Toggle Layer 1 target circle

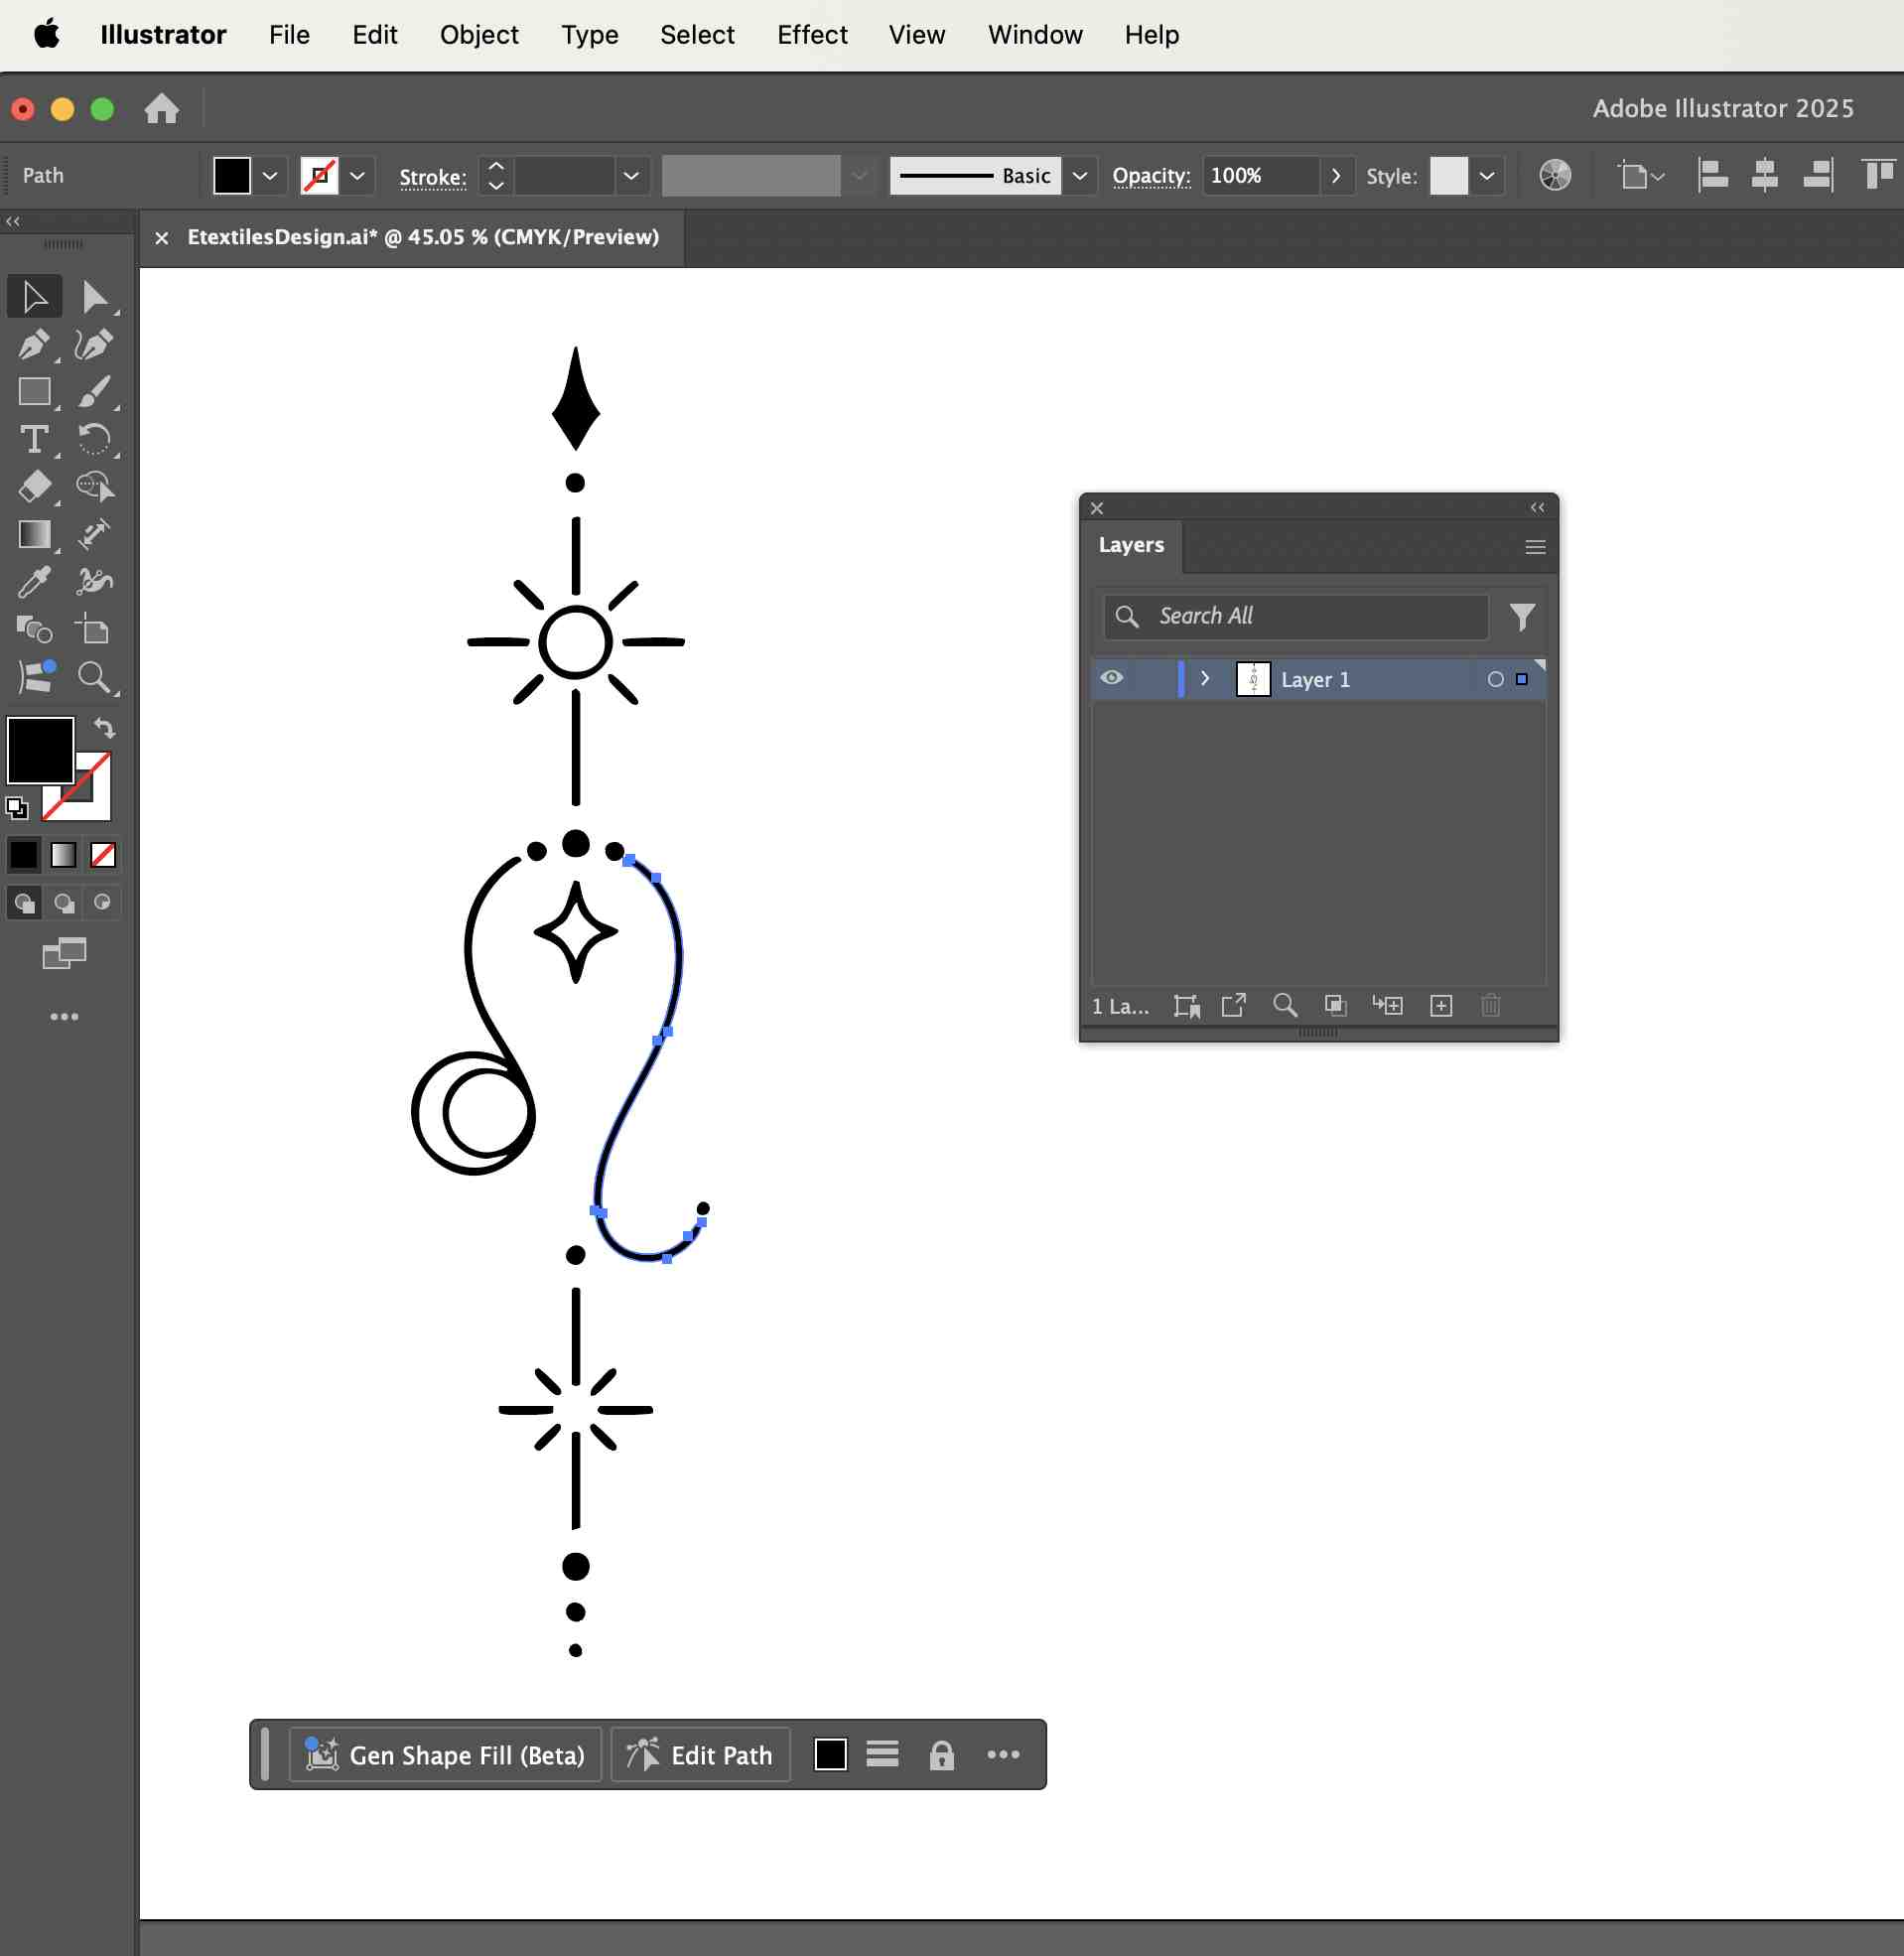(x=1495, y=679)
